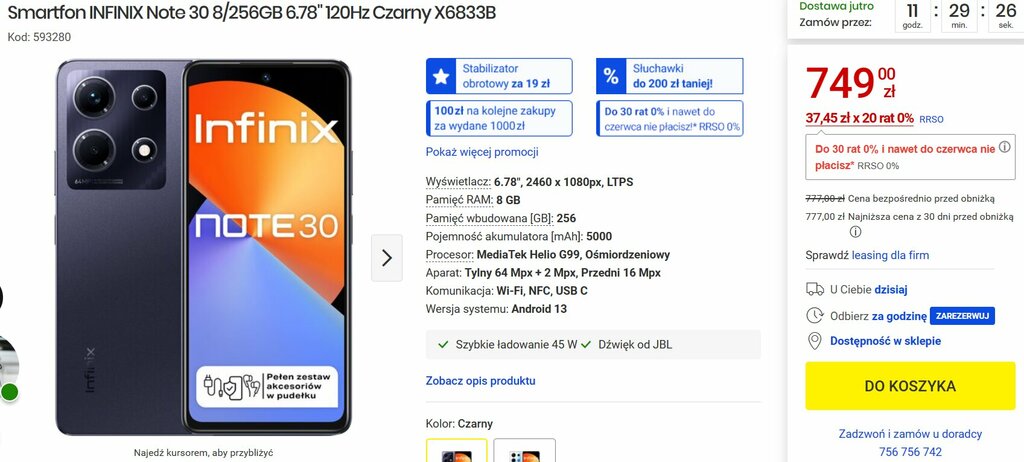Viewport: 1024px width, 462px height.
Task: Click info icon under lowest 30-day price
Action: click(x=855, y=232)
